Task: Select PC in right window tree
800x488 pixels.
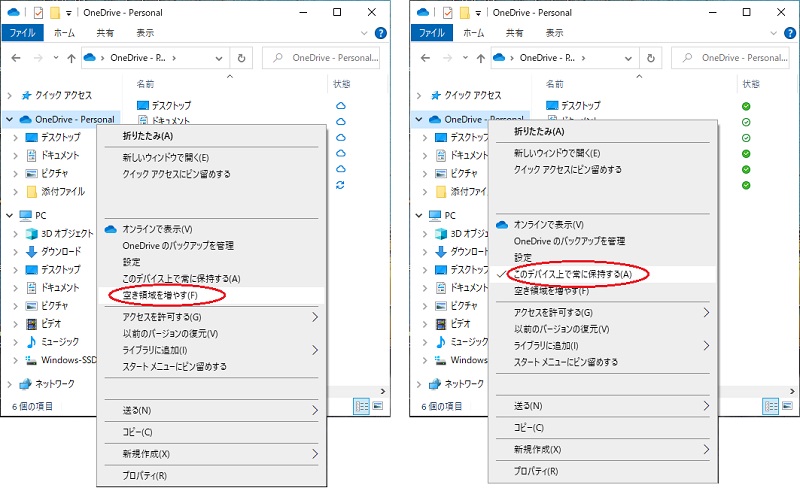Action: point(442,215)
